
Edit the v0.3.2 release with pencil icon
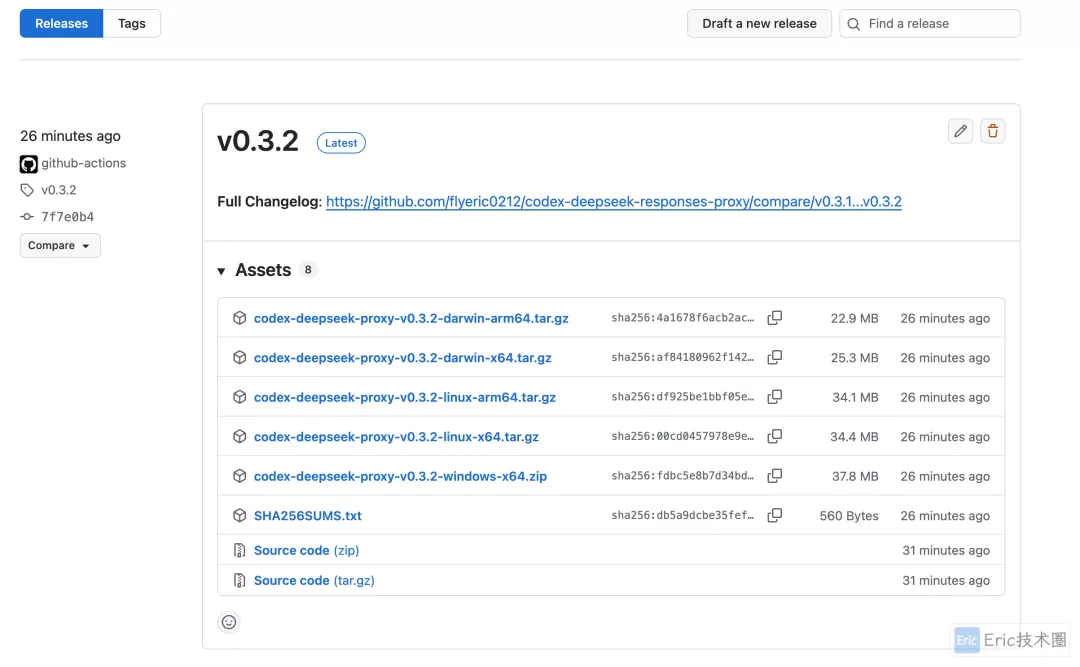tap(960, 131)
